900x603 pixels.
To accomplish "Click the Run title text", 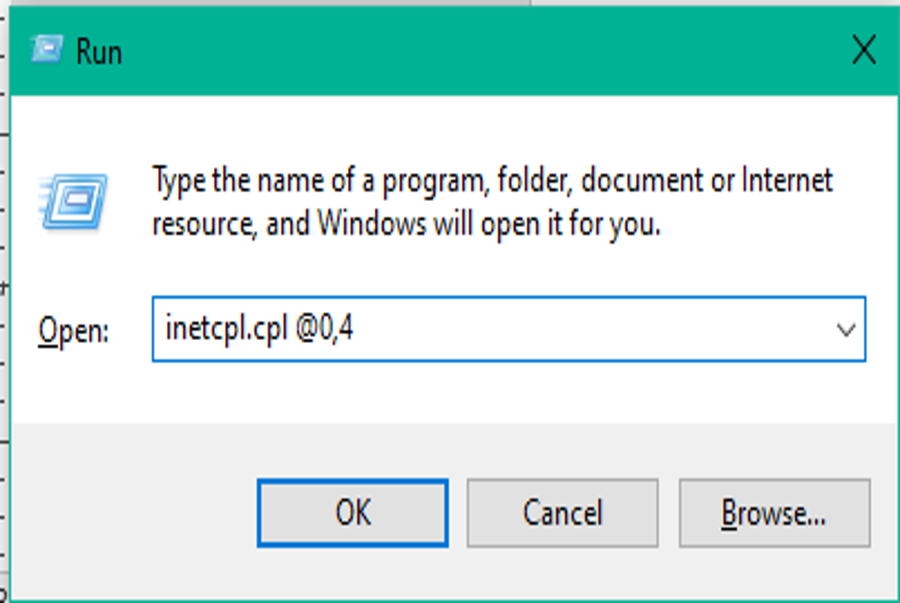I will [x=99, y=52].
